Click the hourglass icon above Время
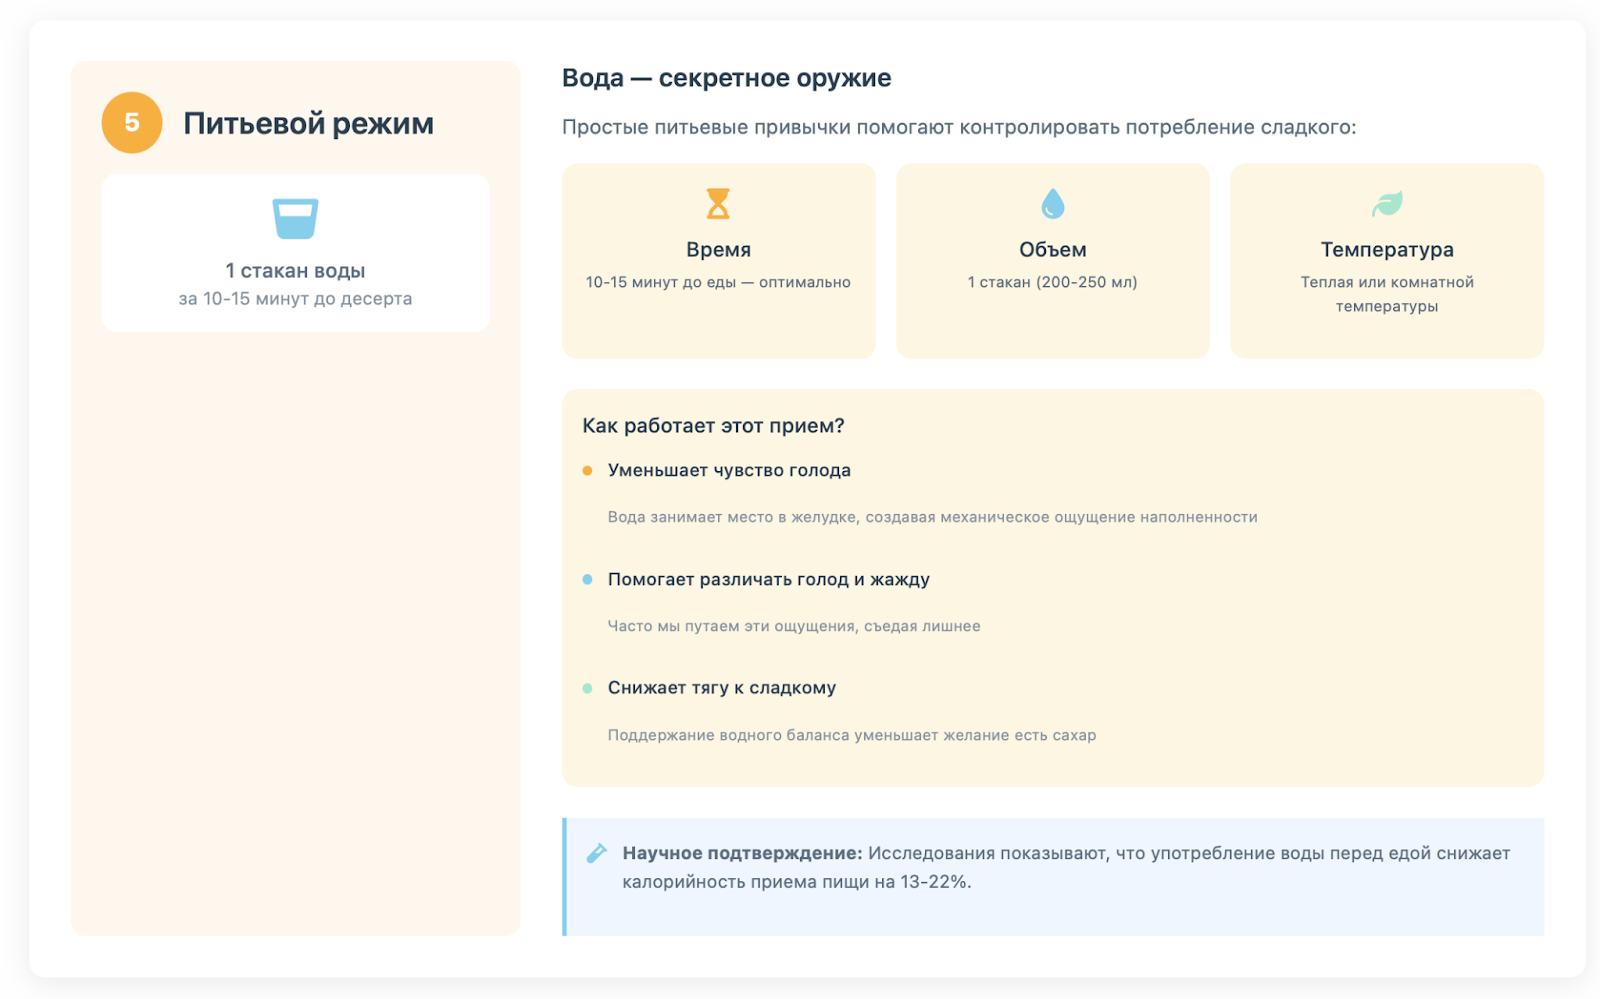Image resolution: width=1600 pixels, height=999 pixels. click(x=718, y=204)
